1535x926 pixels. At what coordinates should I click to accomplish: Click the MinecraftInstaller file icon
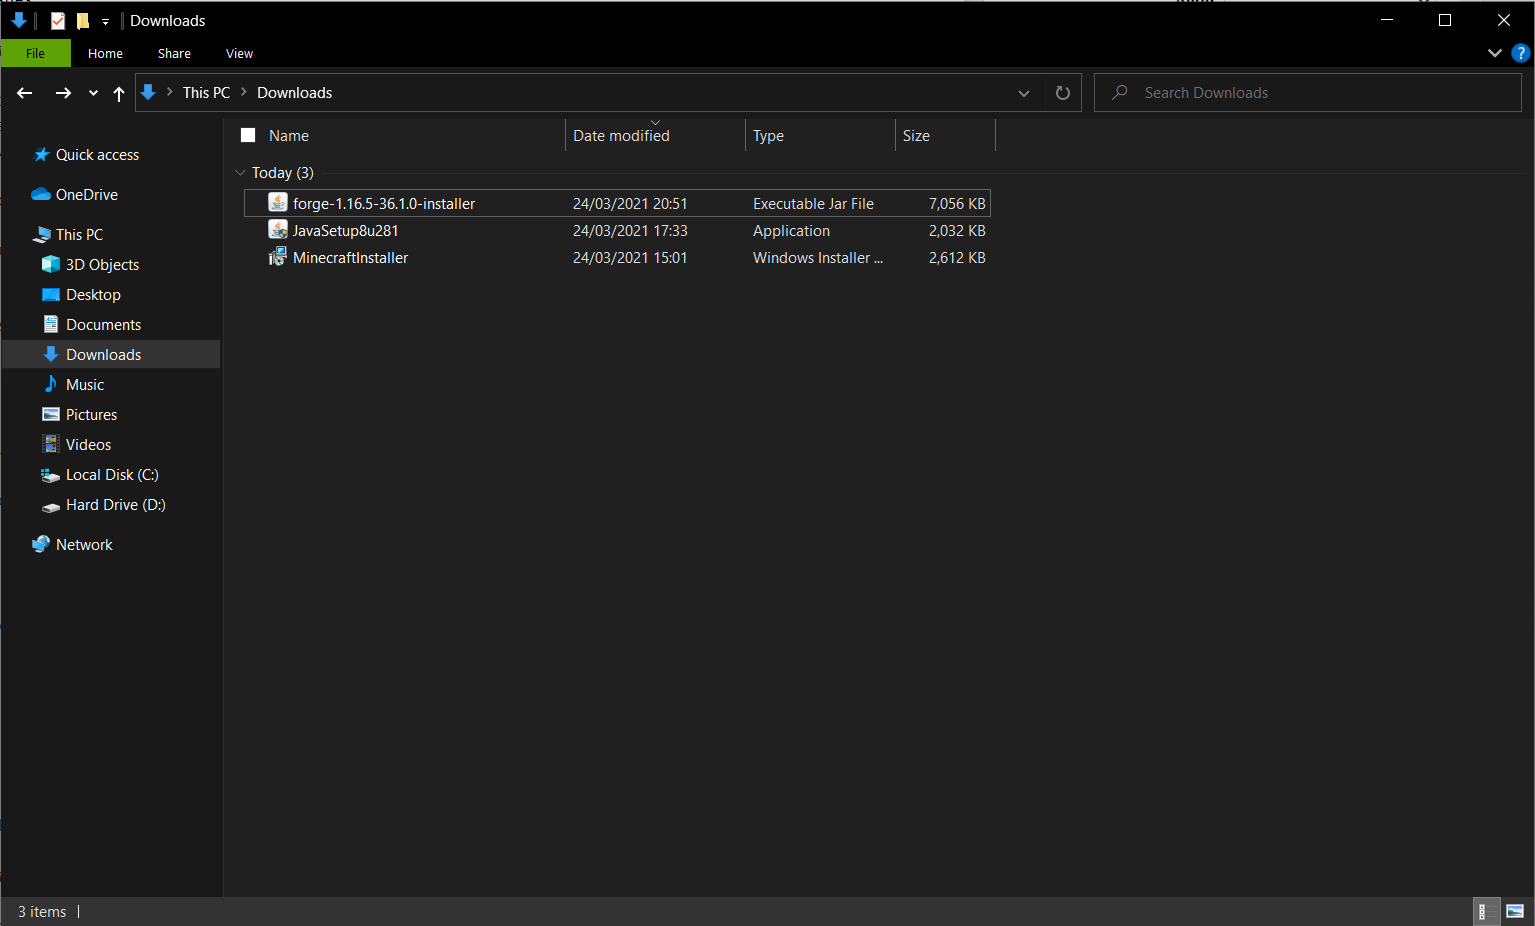coord(278,257)
